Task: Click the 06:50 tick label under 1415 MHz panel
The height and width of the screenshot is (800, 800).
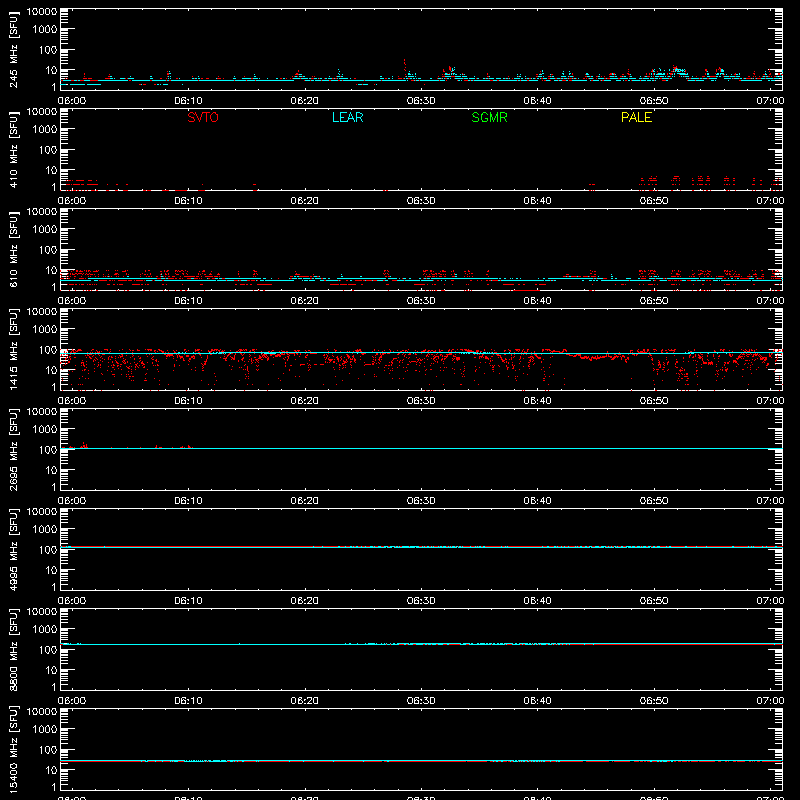Action: (654, 401)
